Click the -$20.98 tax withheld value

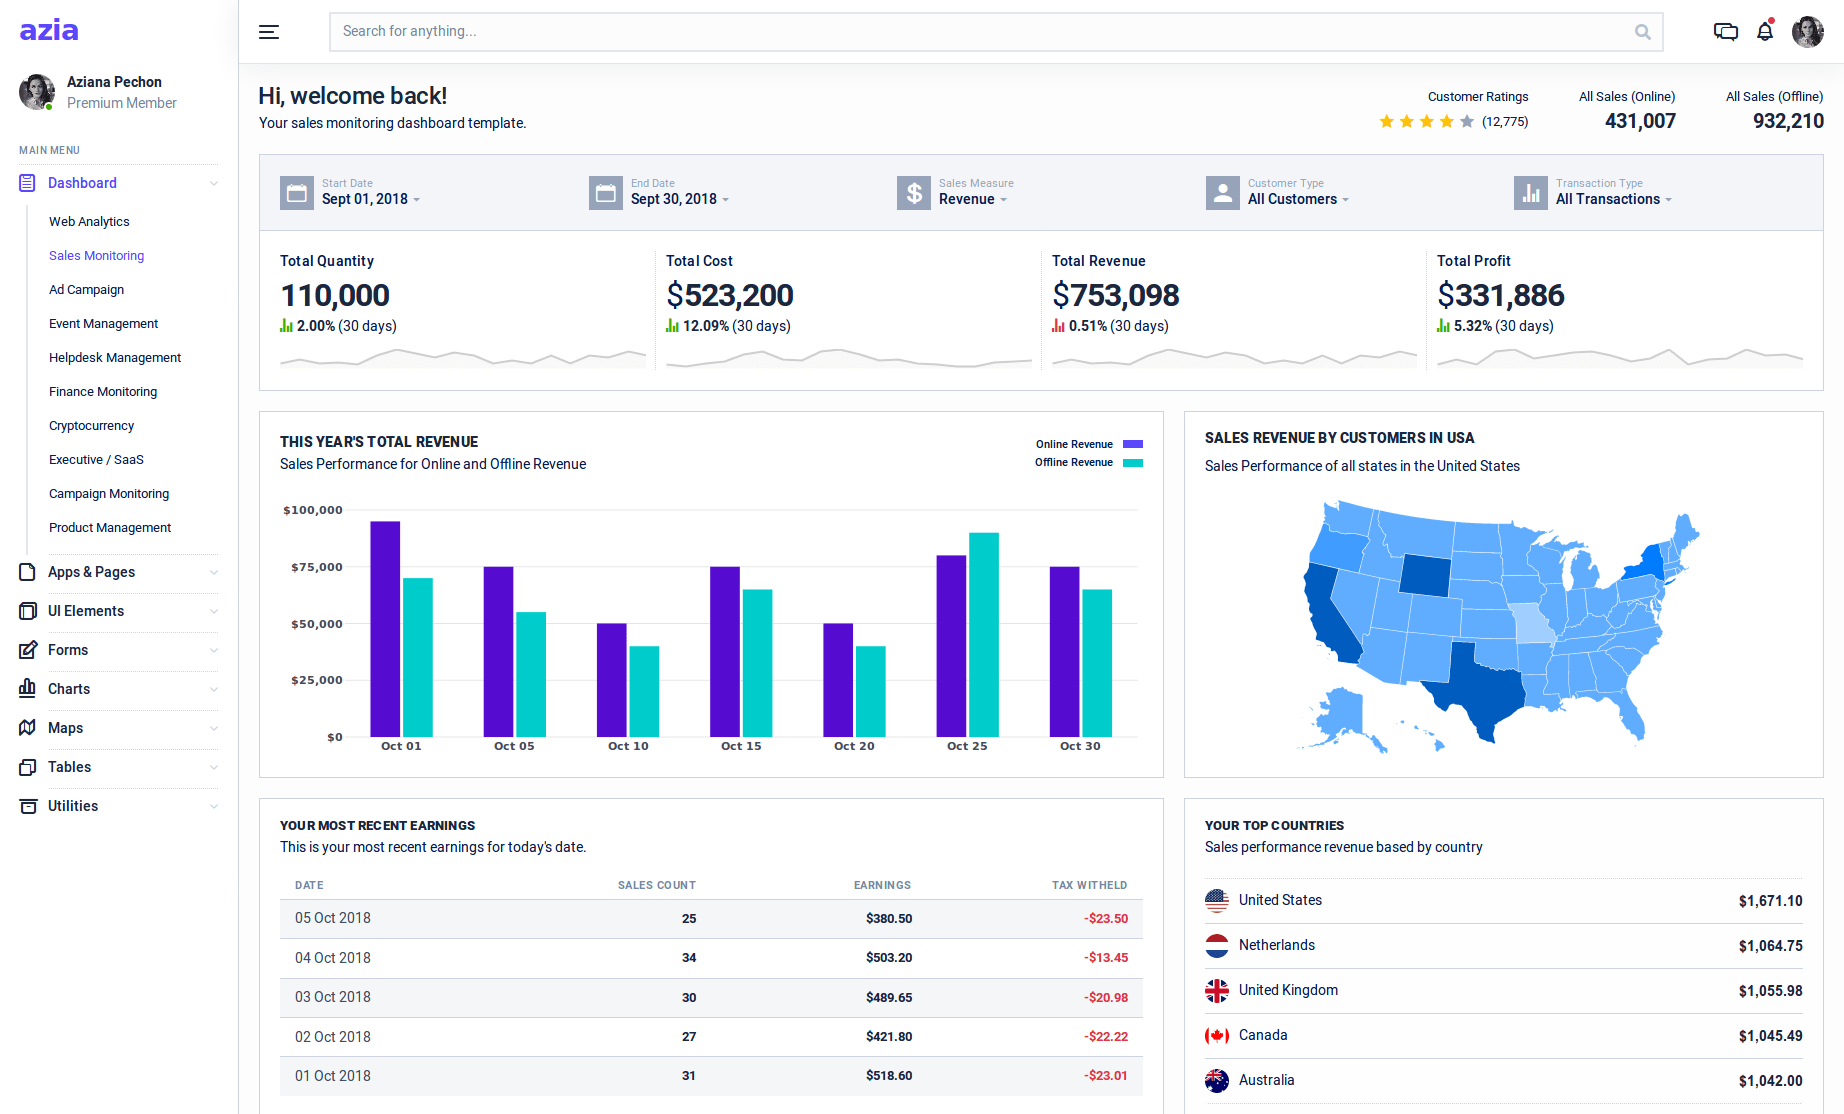(1106, 998)
